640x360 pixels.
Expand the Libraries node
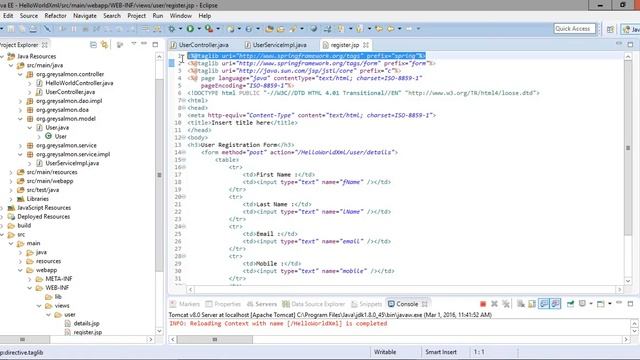pyautogui.click(x=11, y=199)
